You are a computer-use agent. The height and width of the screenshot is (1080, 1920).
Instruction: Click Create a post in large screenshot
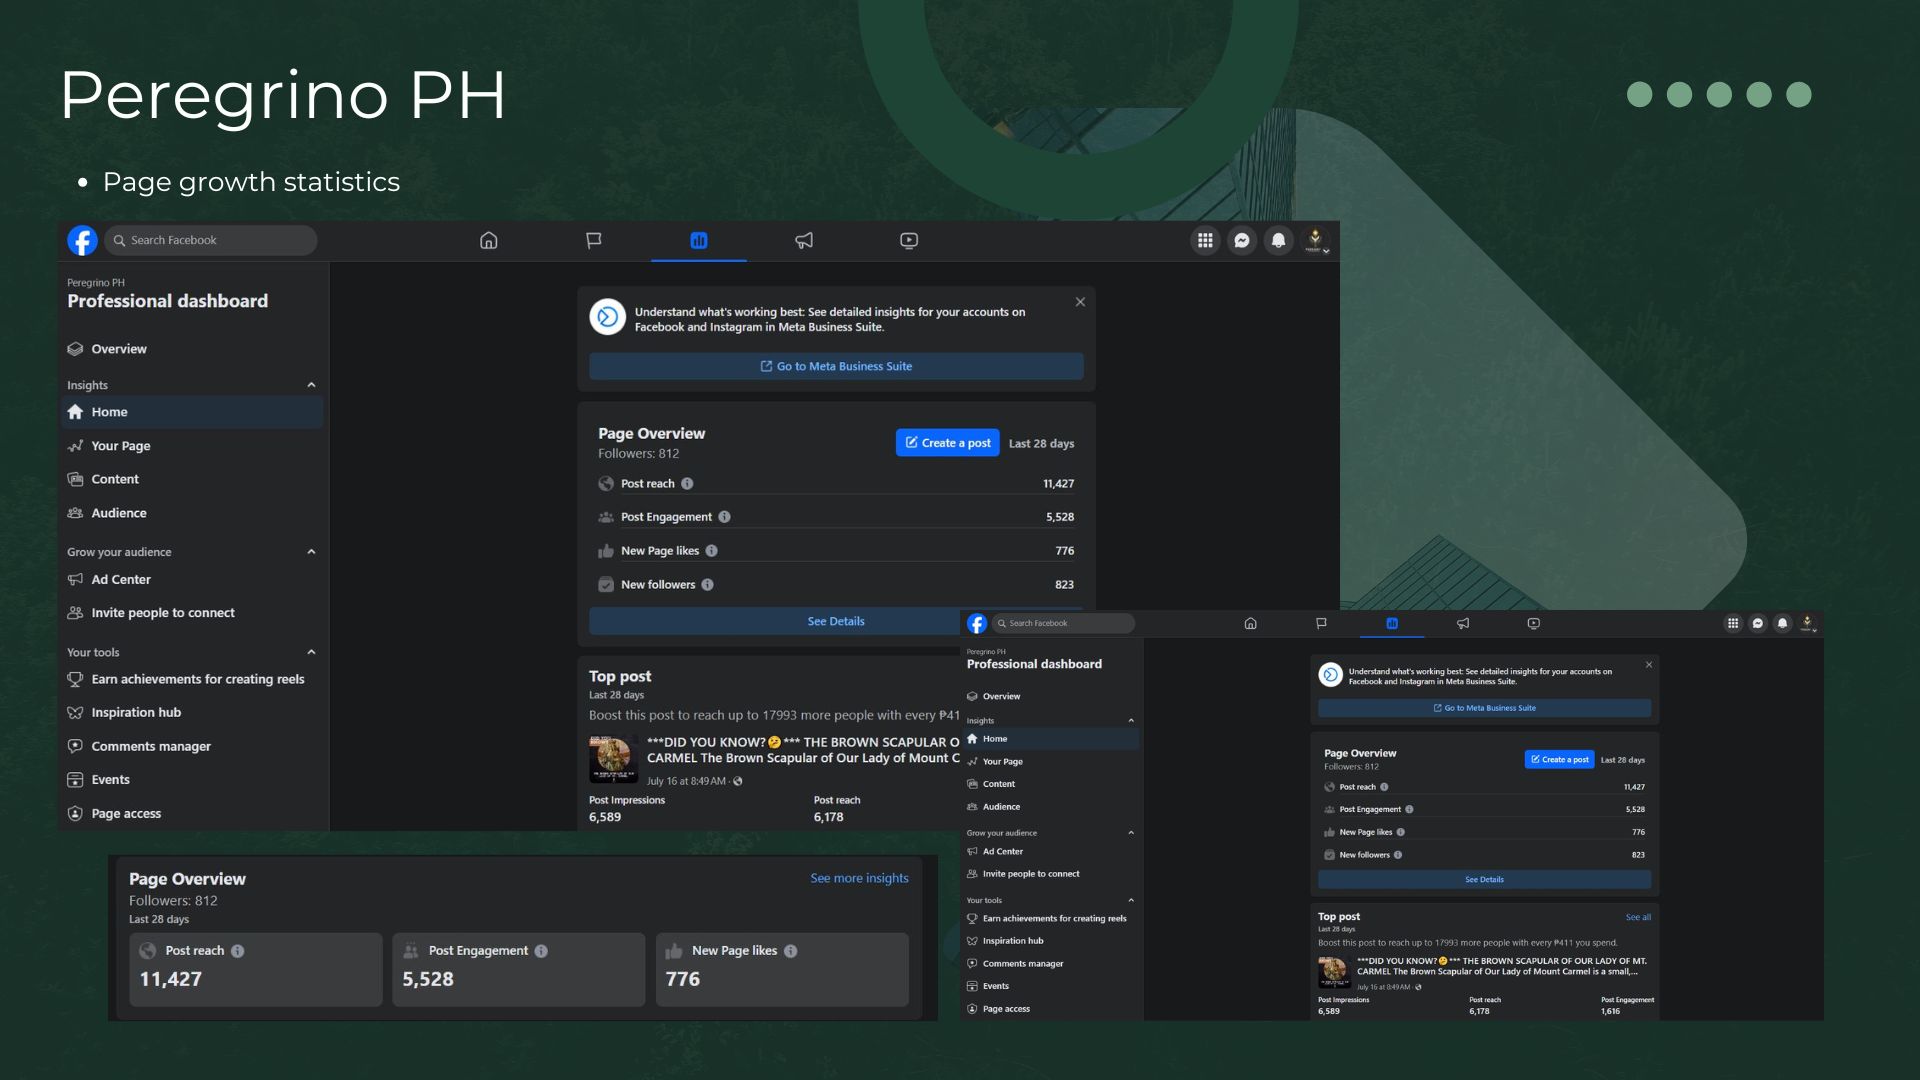pos(948,443)
